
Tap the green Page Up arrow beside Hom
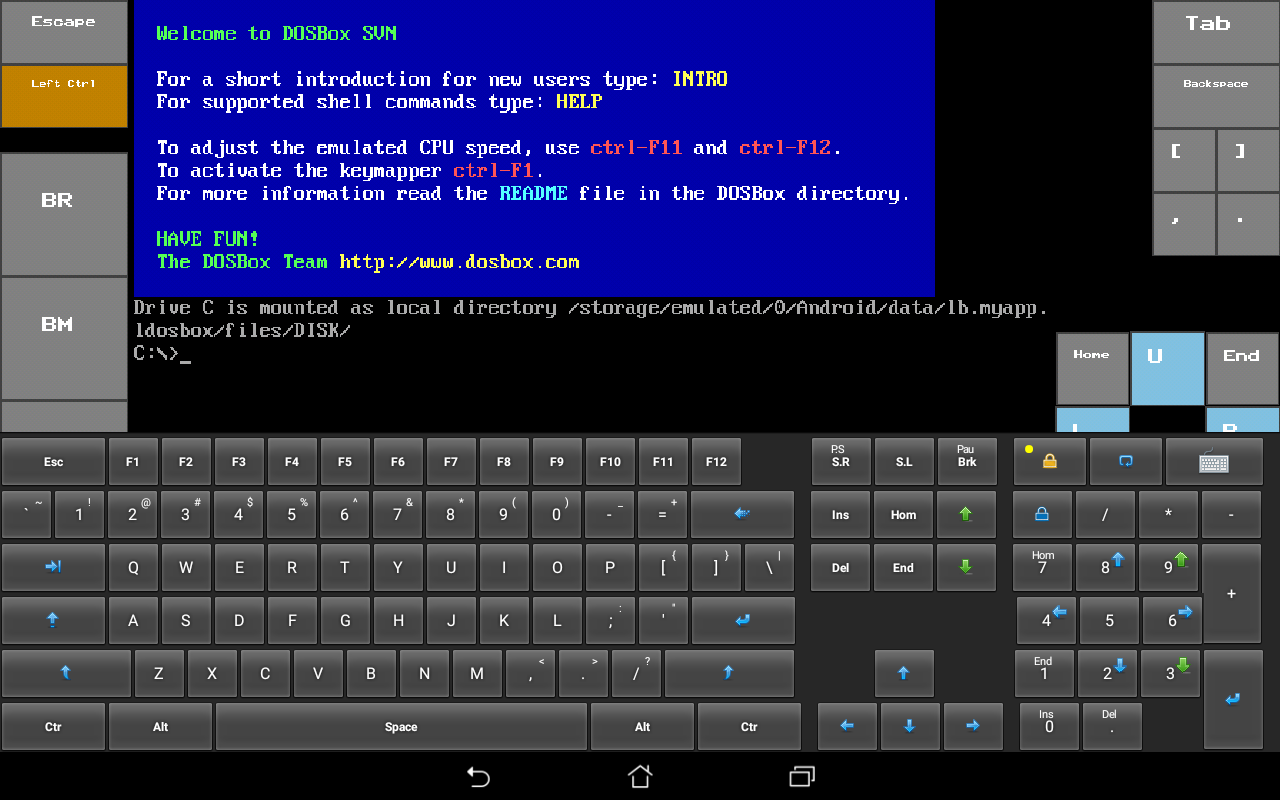coord(966,514)
